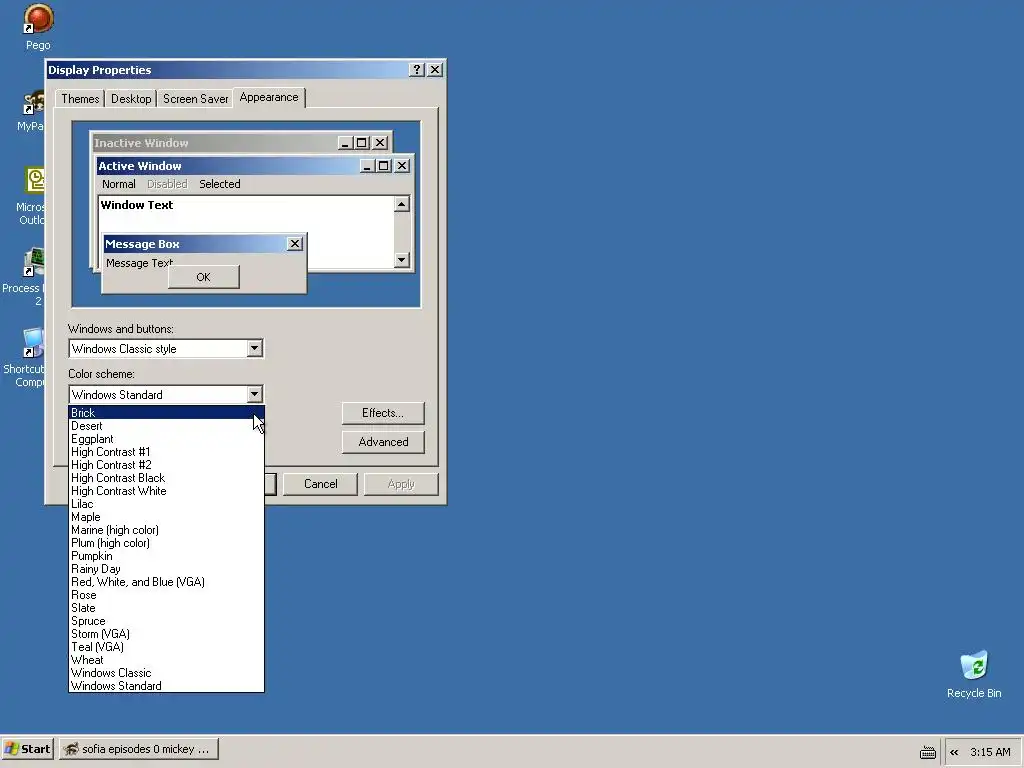Open the Recycle Bin icon
The height and width of the screenshot is (768, 1024).
[974, 675]
